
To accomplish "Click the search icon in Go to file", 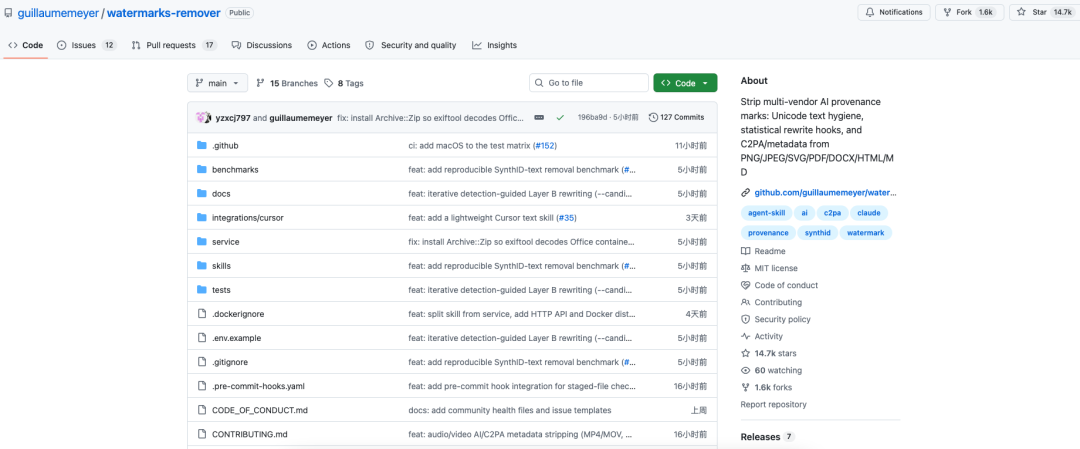I will pos(540,83).
